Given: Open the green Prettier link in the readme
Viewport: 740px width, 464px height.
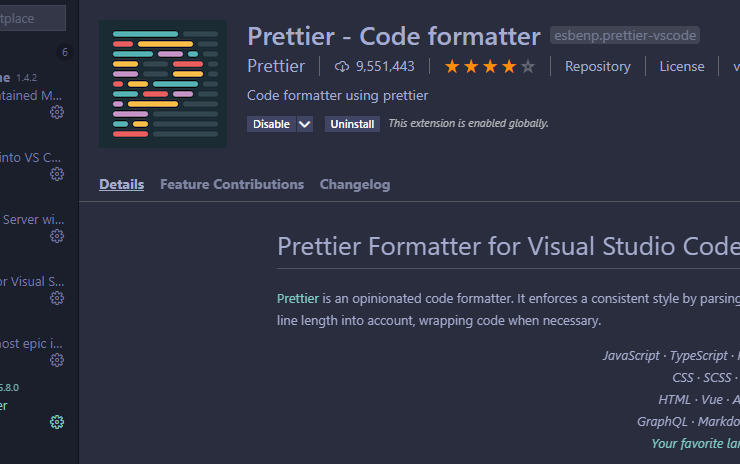Looking at the screenshot, I should 298,299.
